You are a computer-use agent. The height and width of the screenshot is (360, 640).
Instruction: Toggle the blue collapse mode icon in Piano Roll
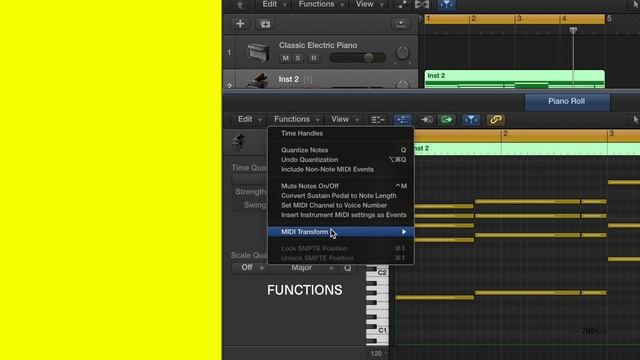[402, 120]
